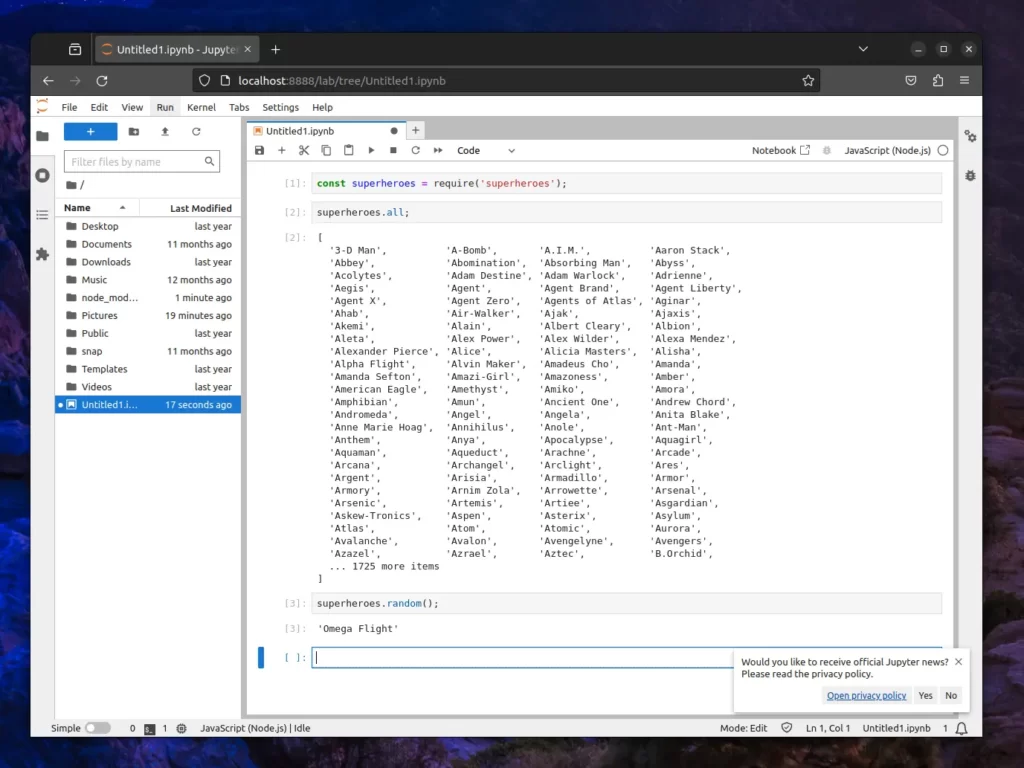The height and width of the screenshot is (768, 1024).
Task: Toggle Simple interface mode switch
Action: 98,728
